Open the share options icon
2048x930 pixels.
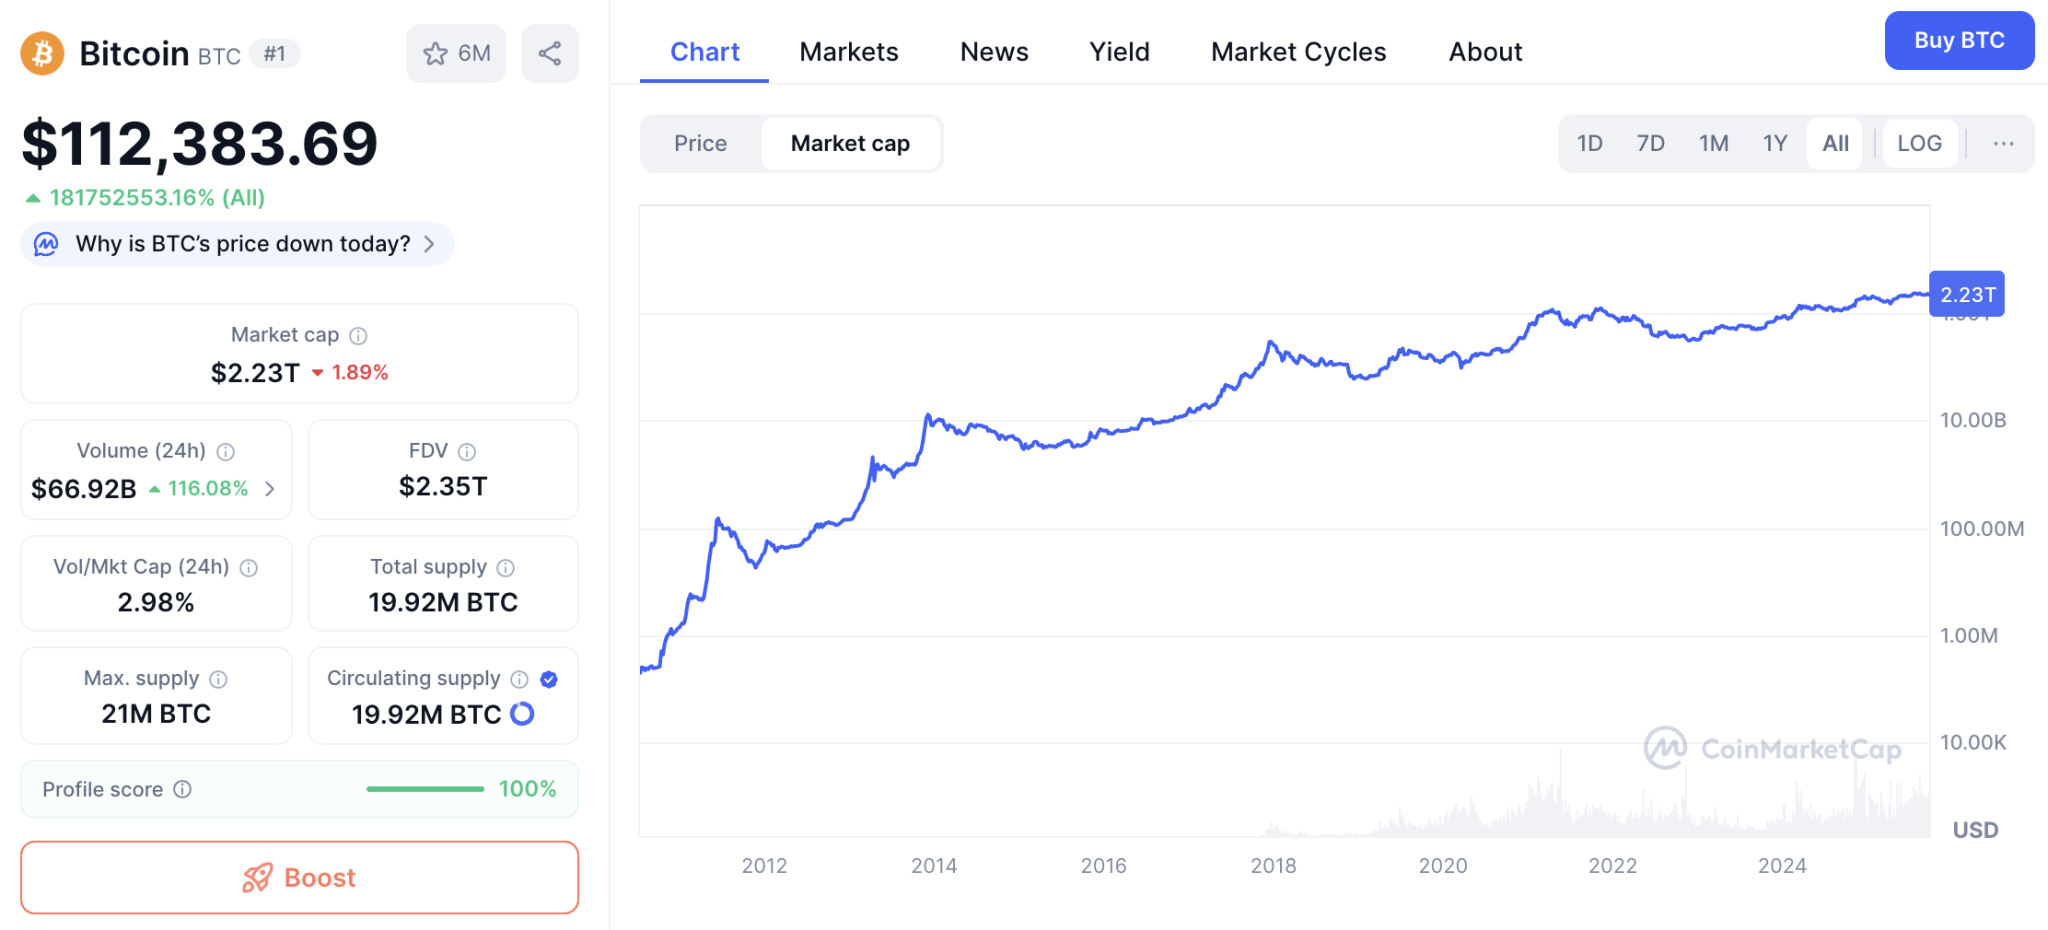[550, 53]
